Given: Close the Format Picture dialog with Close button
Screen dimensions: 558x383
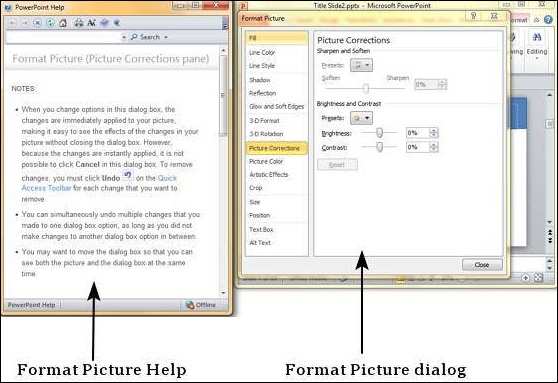Looking at the screenshot, I should [482, 265].
